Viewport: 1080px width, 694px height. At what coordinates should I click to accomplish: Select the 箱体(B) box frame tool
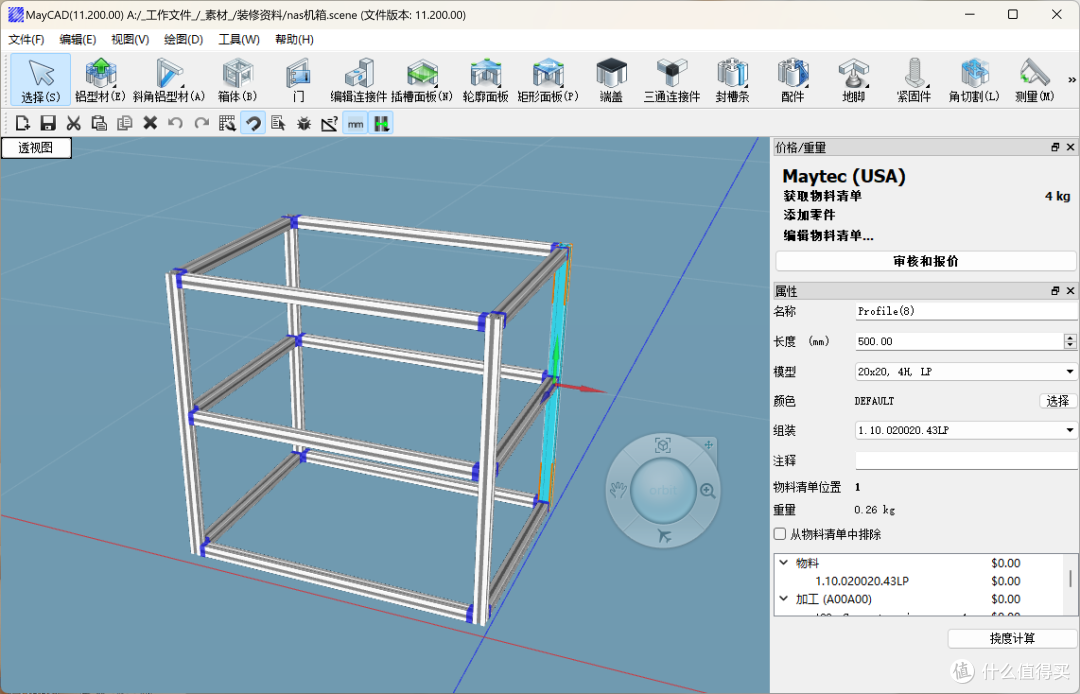tap(238, 80)
